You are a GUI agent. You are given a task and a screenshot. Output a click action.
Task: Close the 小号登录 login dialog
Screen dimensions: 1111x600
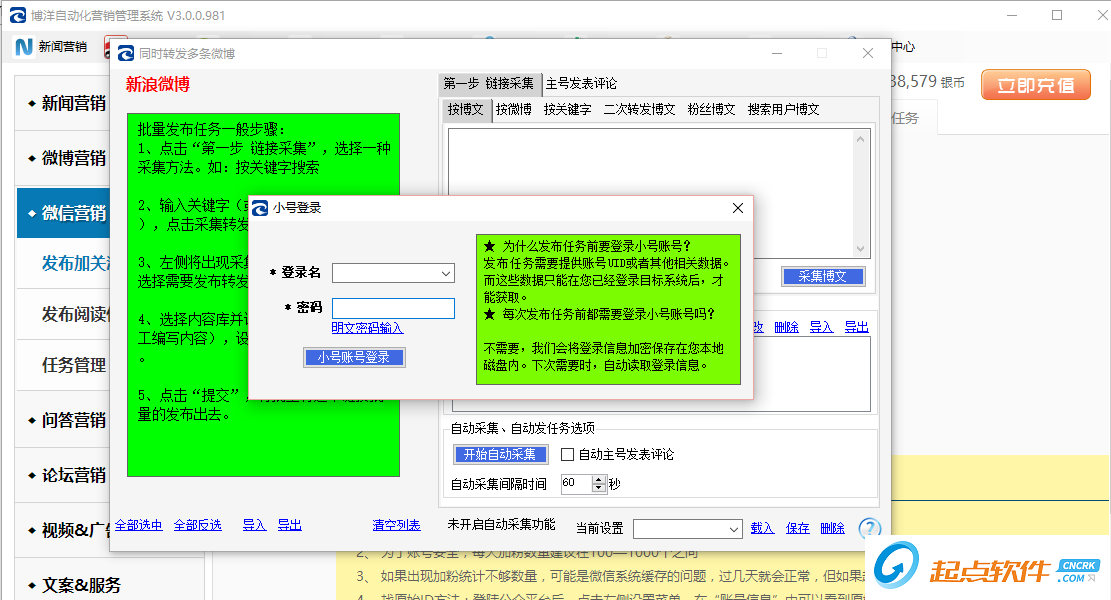[738, 208]
